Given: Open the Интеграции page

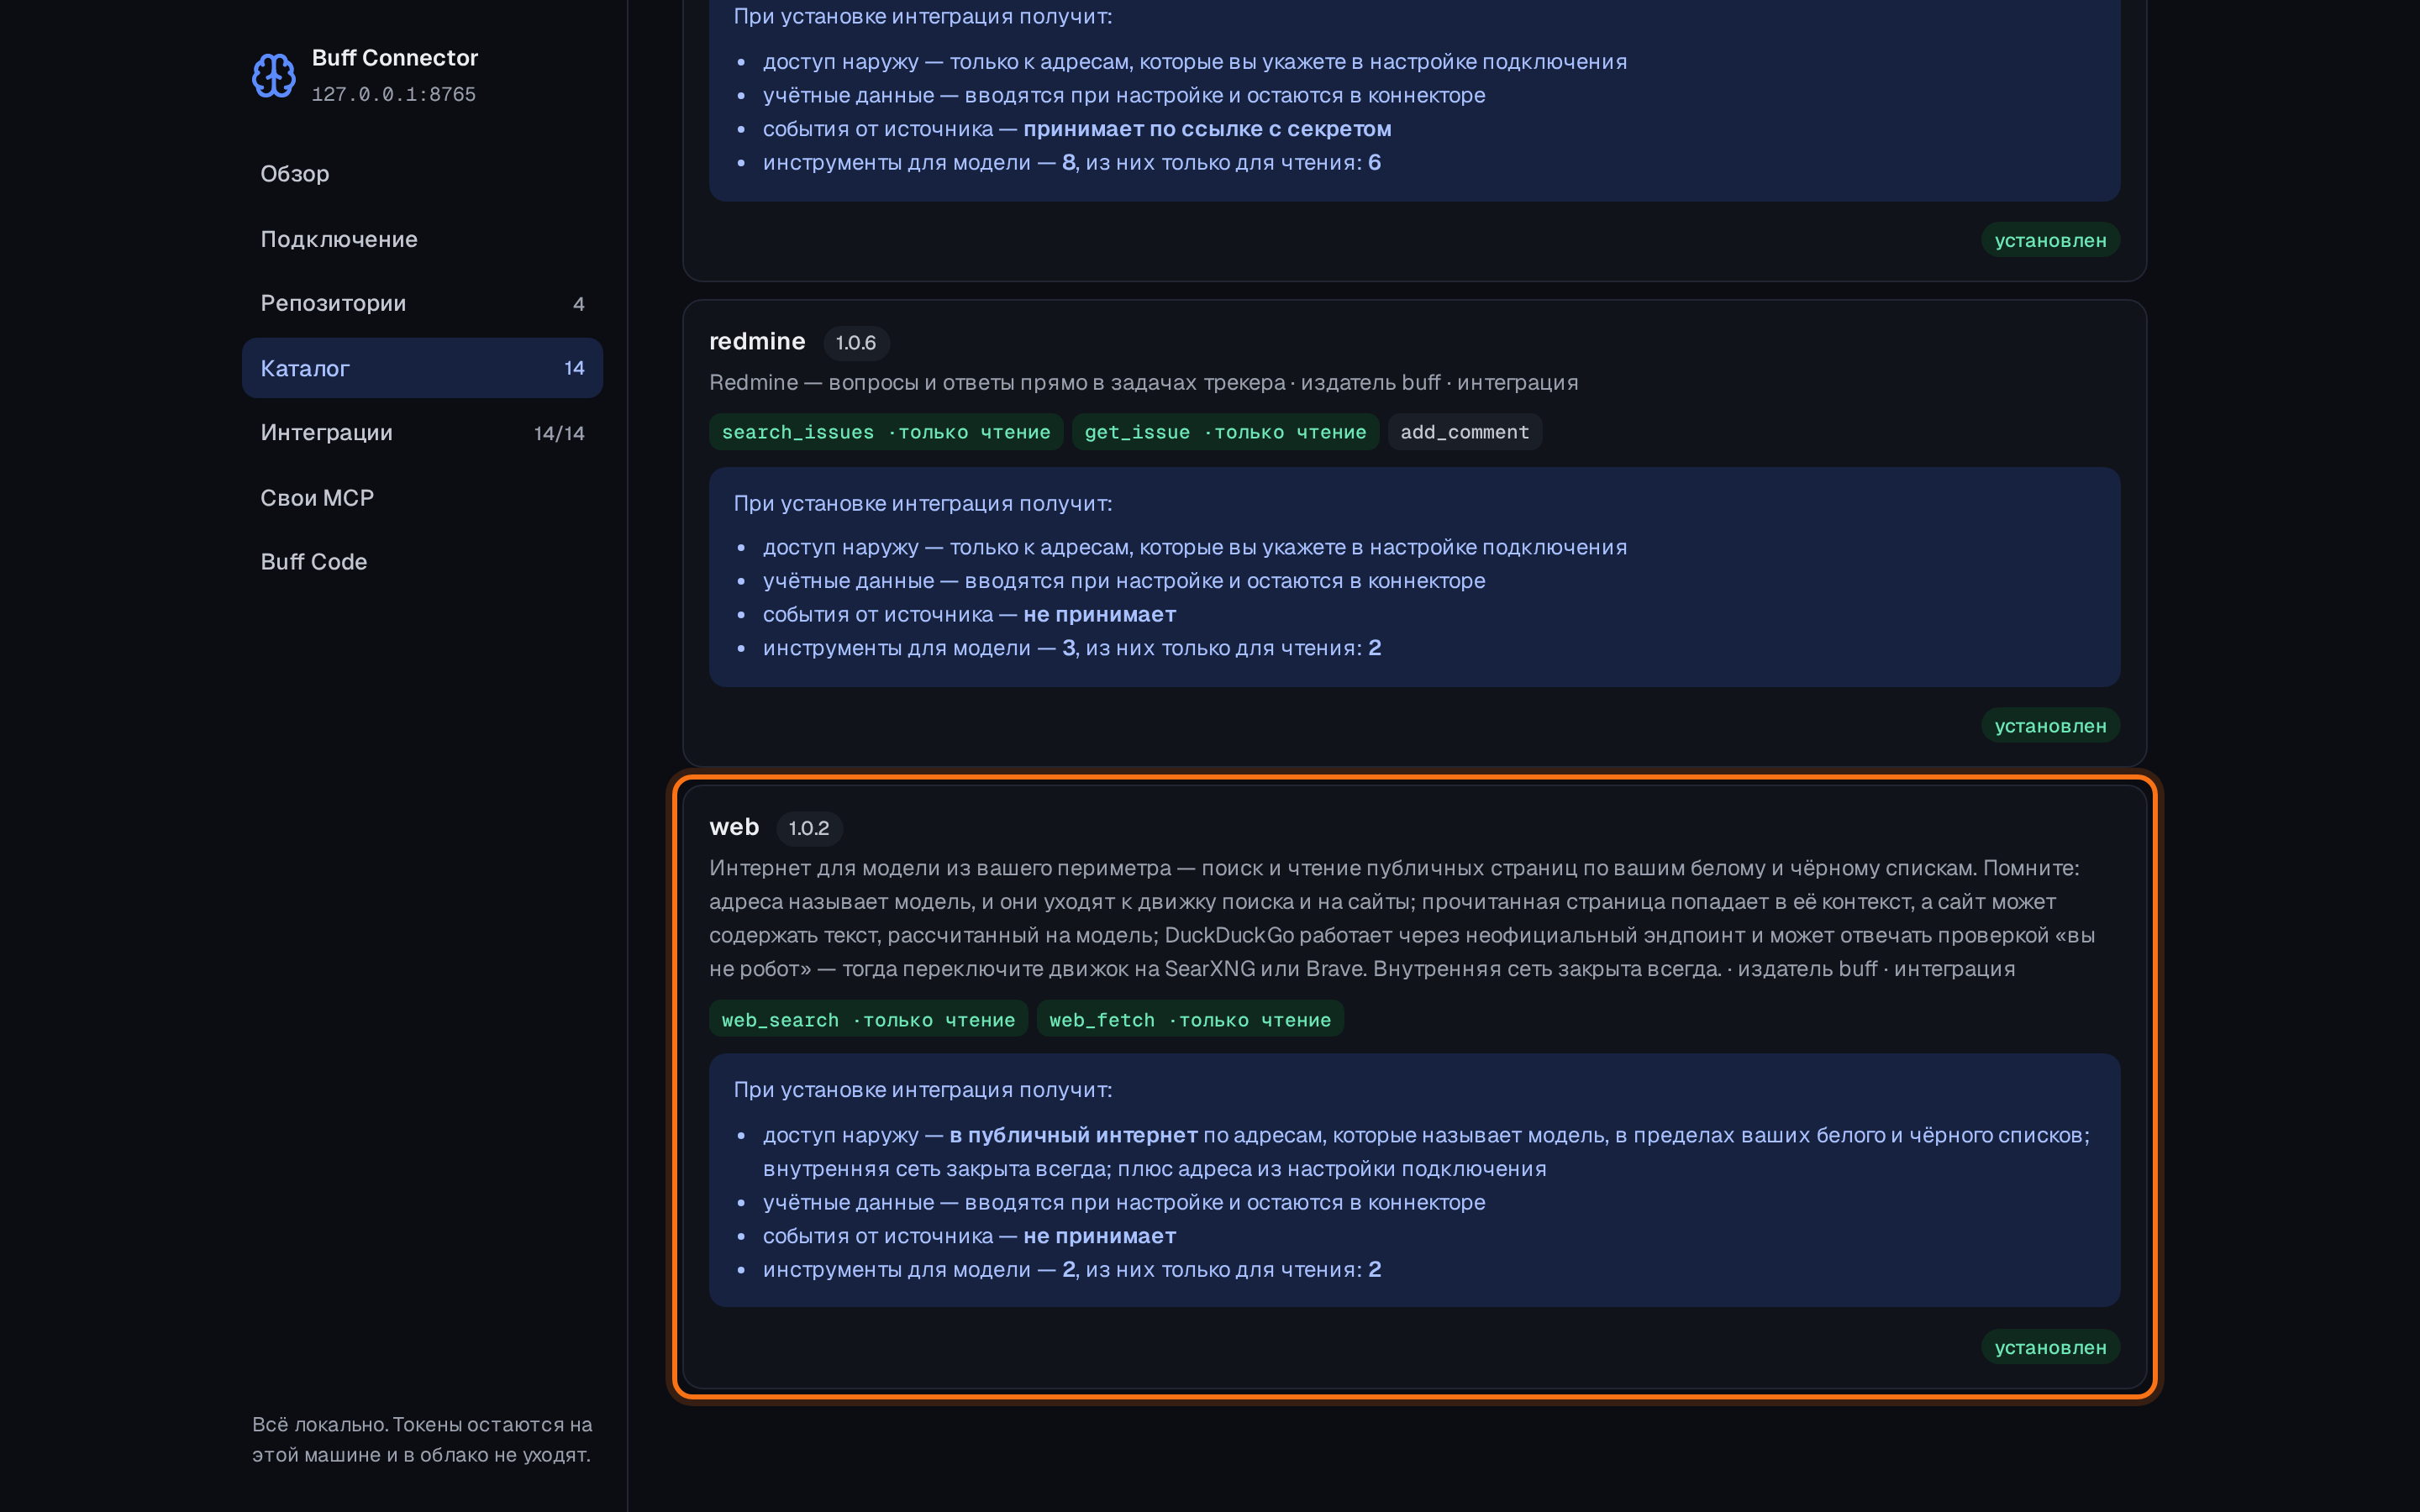Looking at the screenshot, I should pyautogui.click(x=422, y=433).
